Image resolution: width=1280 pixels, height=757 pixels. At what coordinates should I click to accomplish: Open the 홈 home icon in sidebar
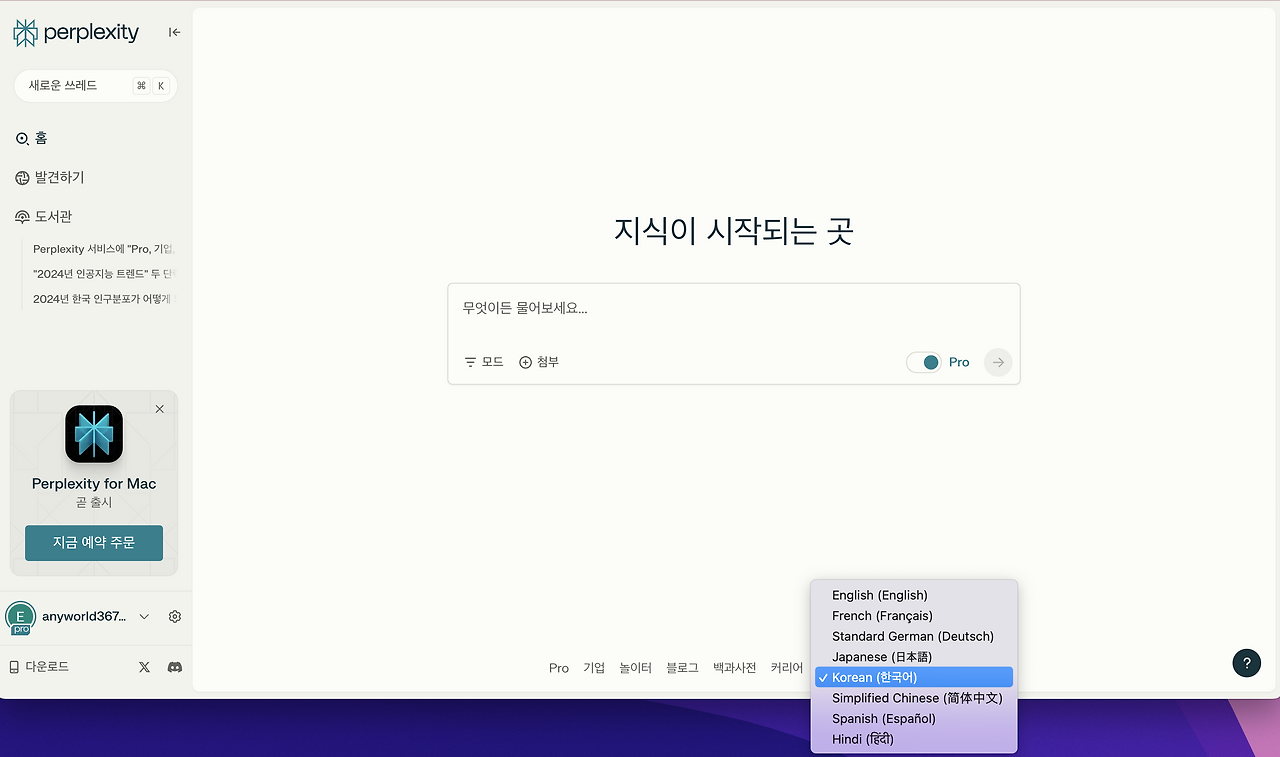pos(22,137)
